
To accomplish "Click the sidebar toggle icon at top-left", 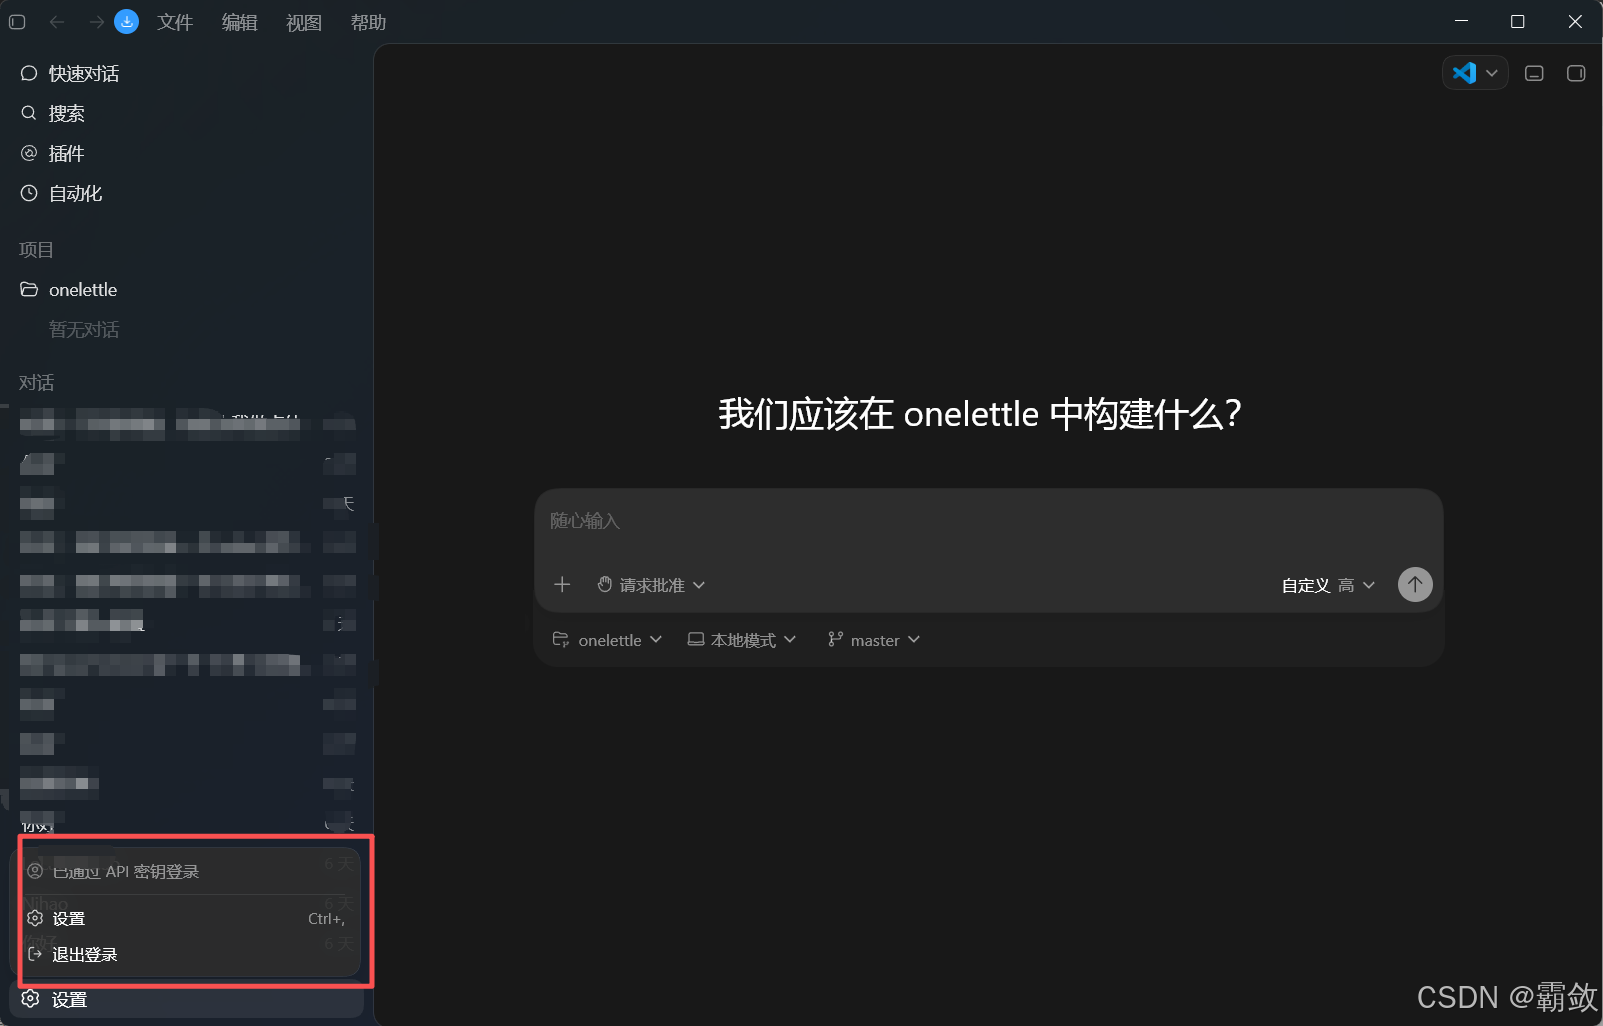I will [17, 22].
